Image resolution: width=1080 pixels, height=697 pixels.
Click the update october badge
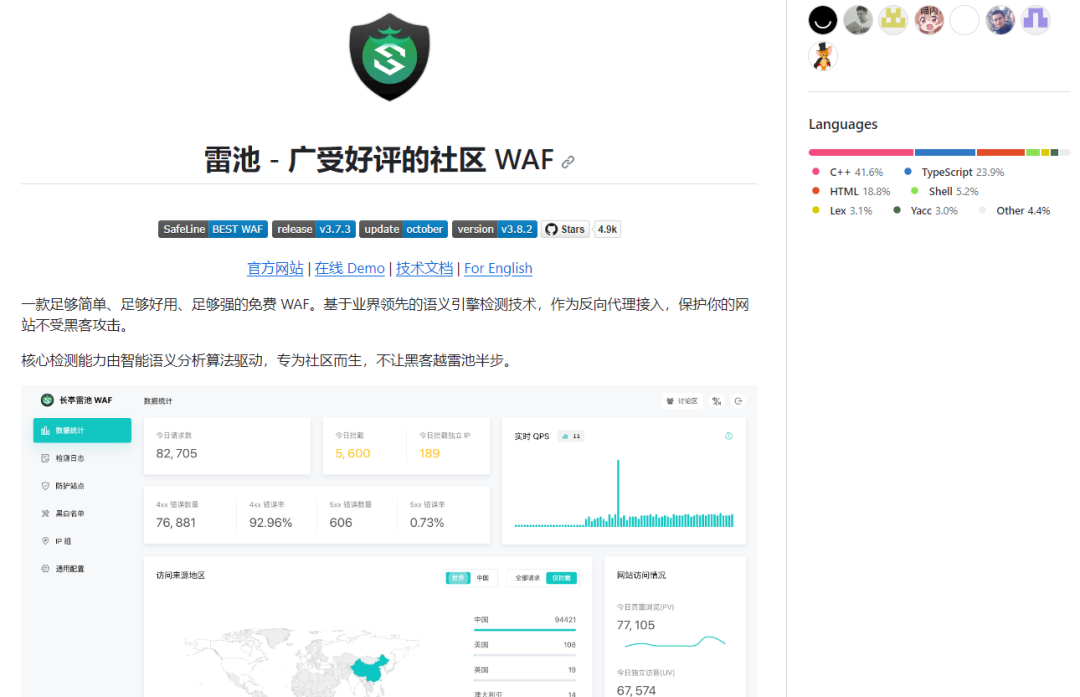(404, 229)
